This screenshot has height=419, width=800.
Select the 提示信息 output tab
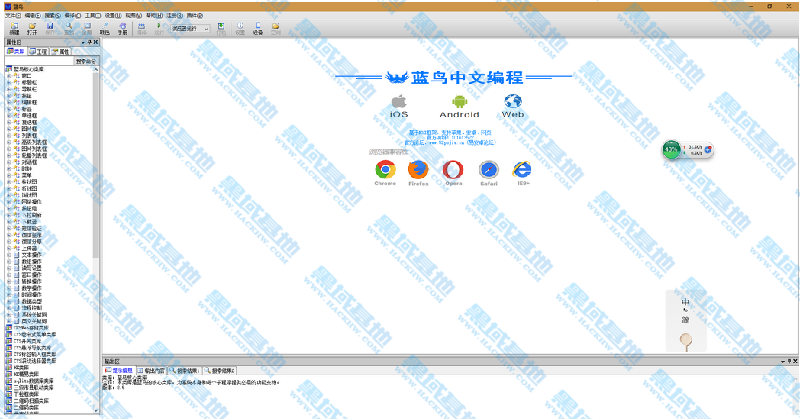coord(119,371)
